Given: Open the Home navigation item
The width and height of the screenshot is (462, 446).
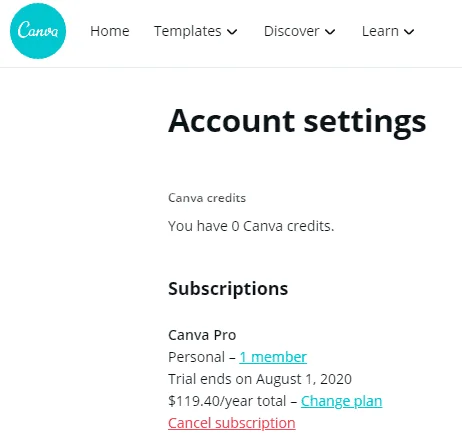Looking at the screenshot, I should click(x=110, y=31).
